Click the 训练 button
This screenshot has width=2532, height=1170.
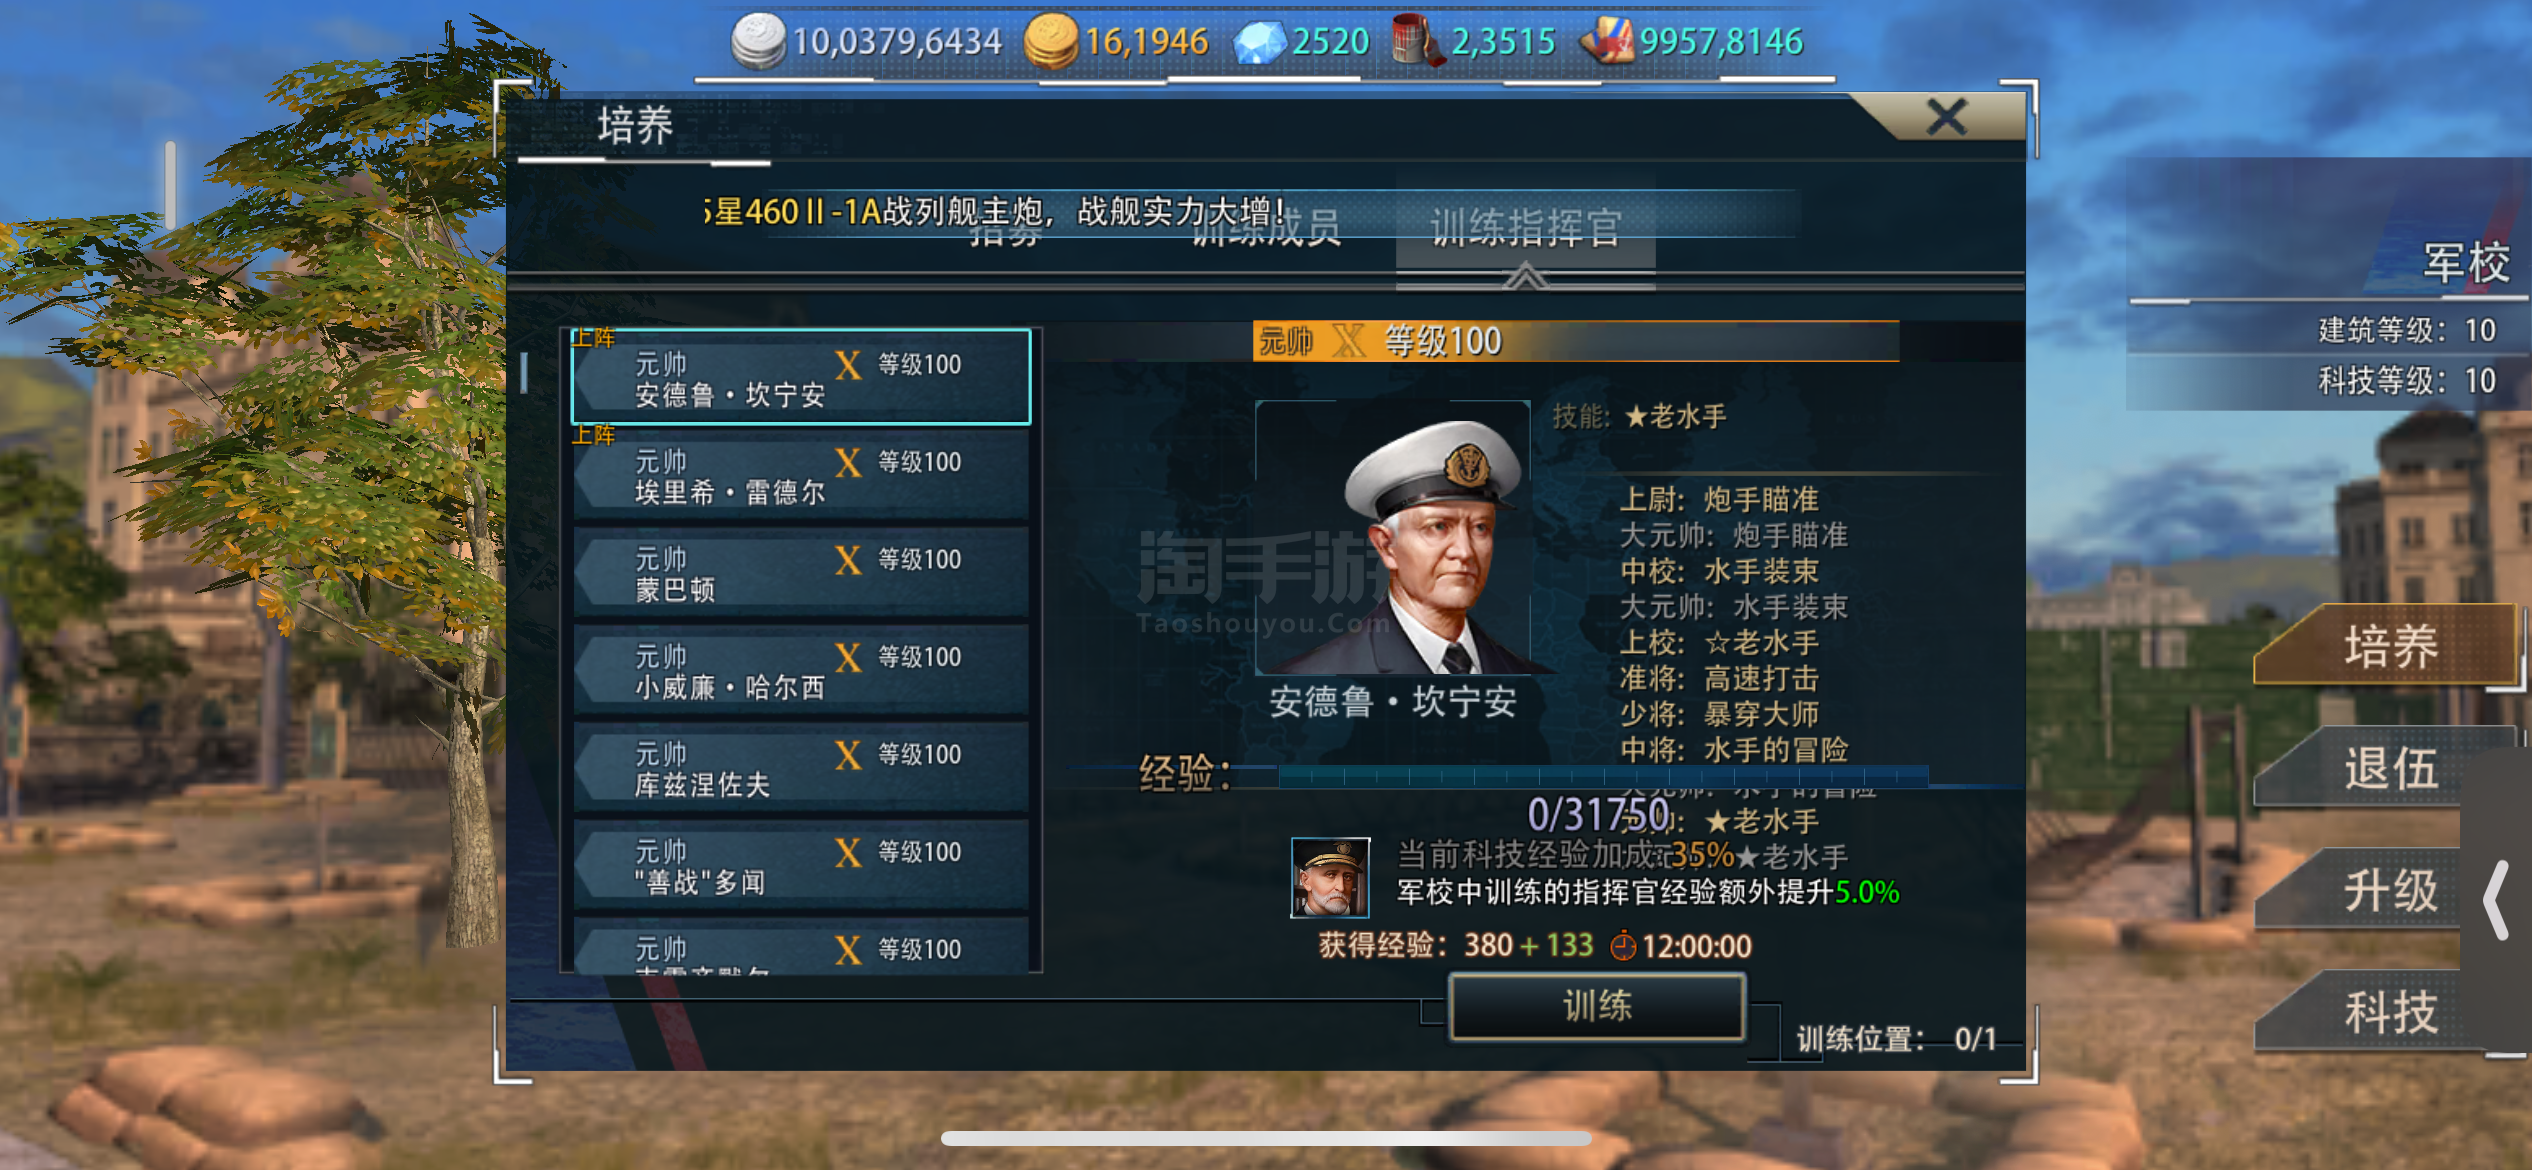(1597, 1006)
